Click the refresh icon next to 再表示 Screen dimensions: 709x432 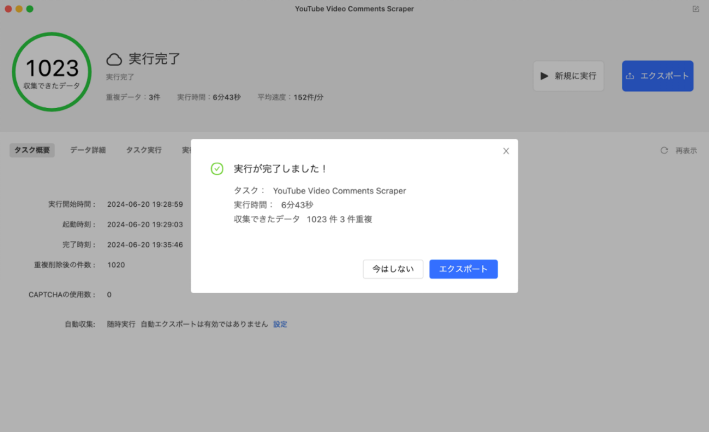[664, 151]
